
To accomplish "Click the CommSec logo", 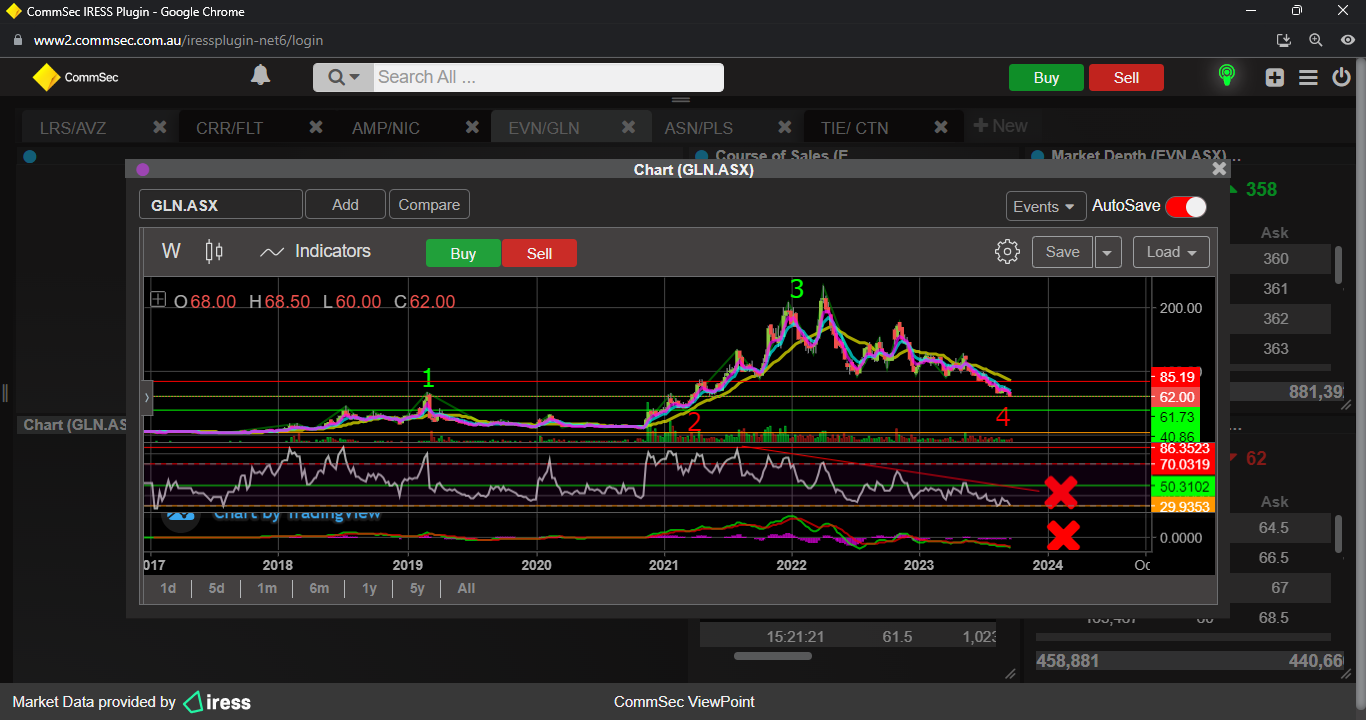I will click(x=76, y=77).
